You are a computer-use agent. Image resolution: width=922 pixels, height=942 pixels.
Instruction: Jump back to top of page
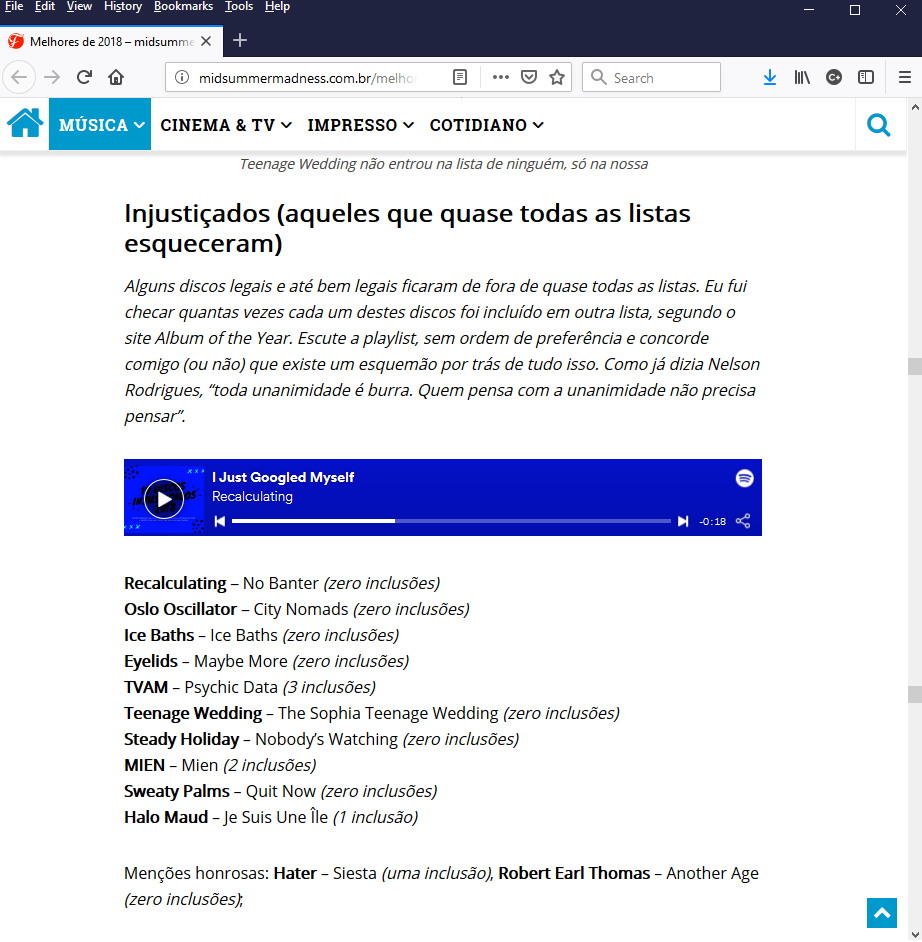coord(882,913)
